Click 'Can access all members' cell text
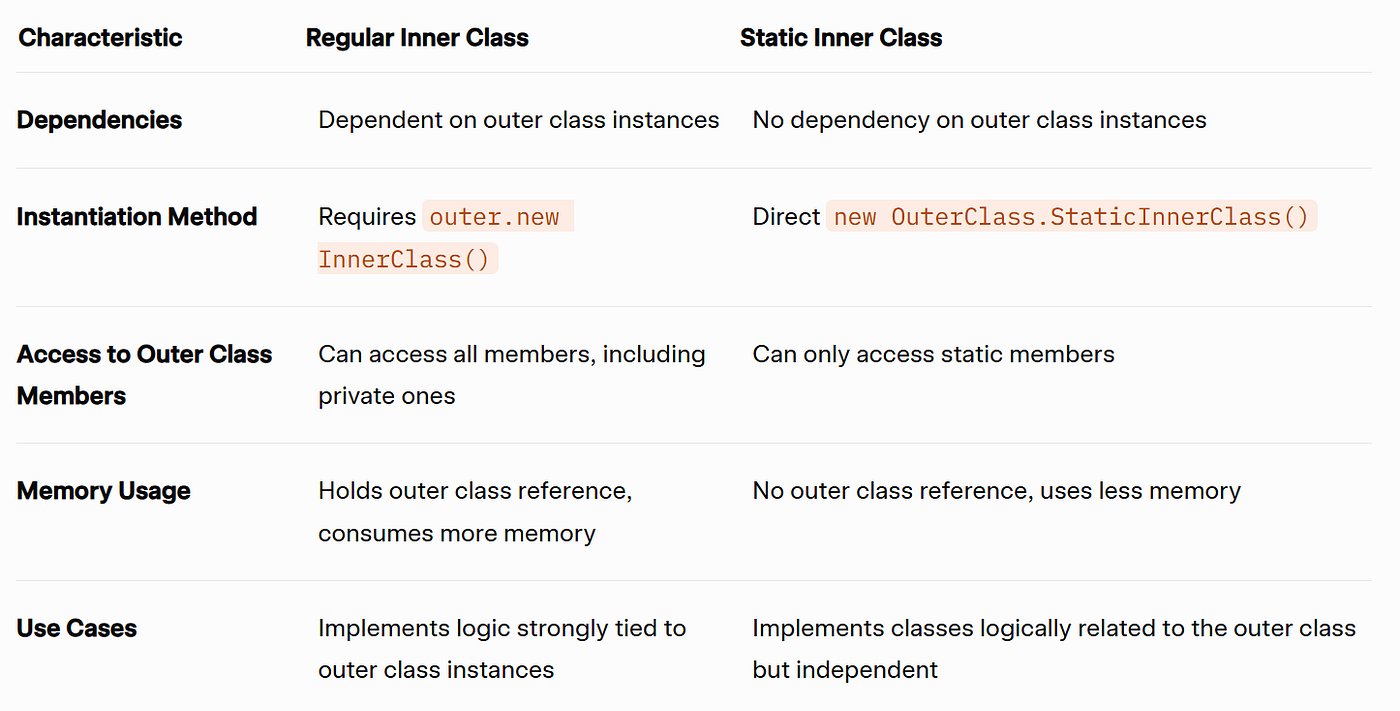 512,375
